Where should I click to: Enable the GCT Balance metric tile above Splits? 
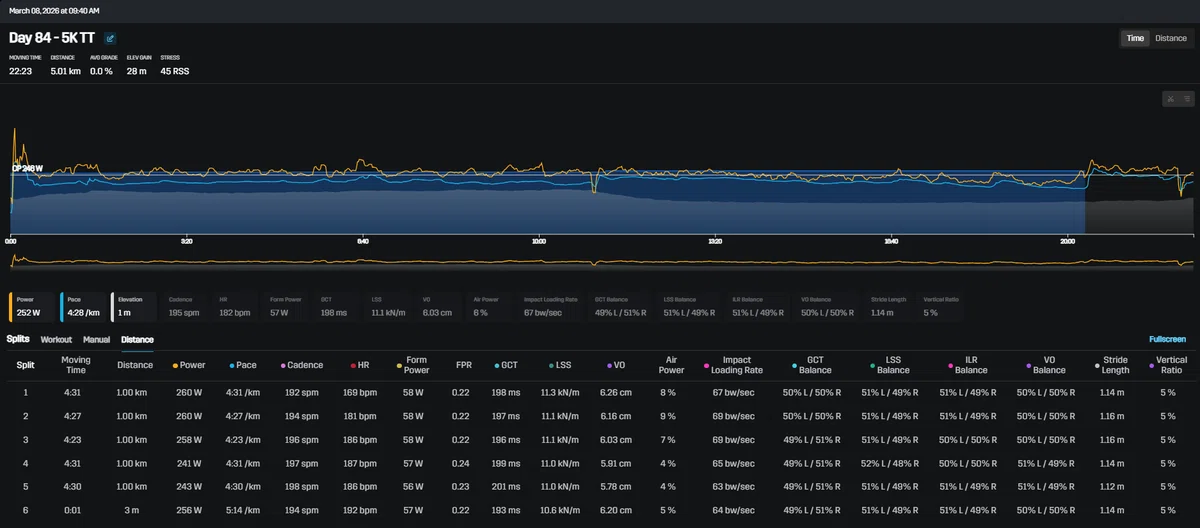(x=623, y=307)
